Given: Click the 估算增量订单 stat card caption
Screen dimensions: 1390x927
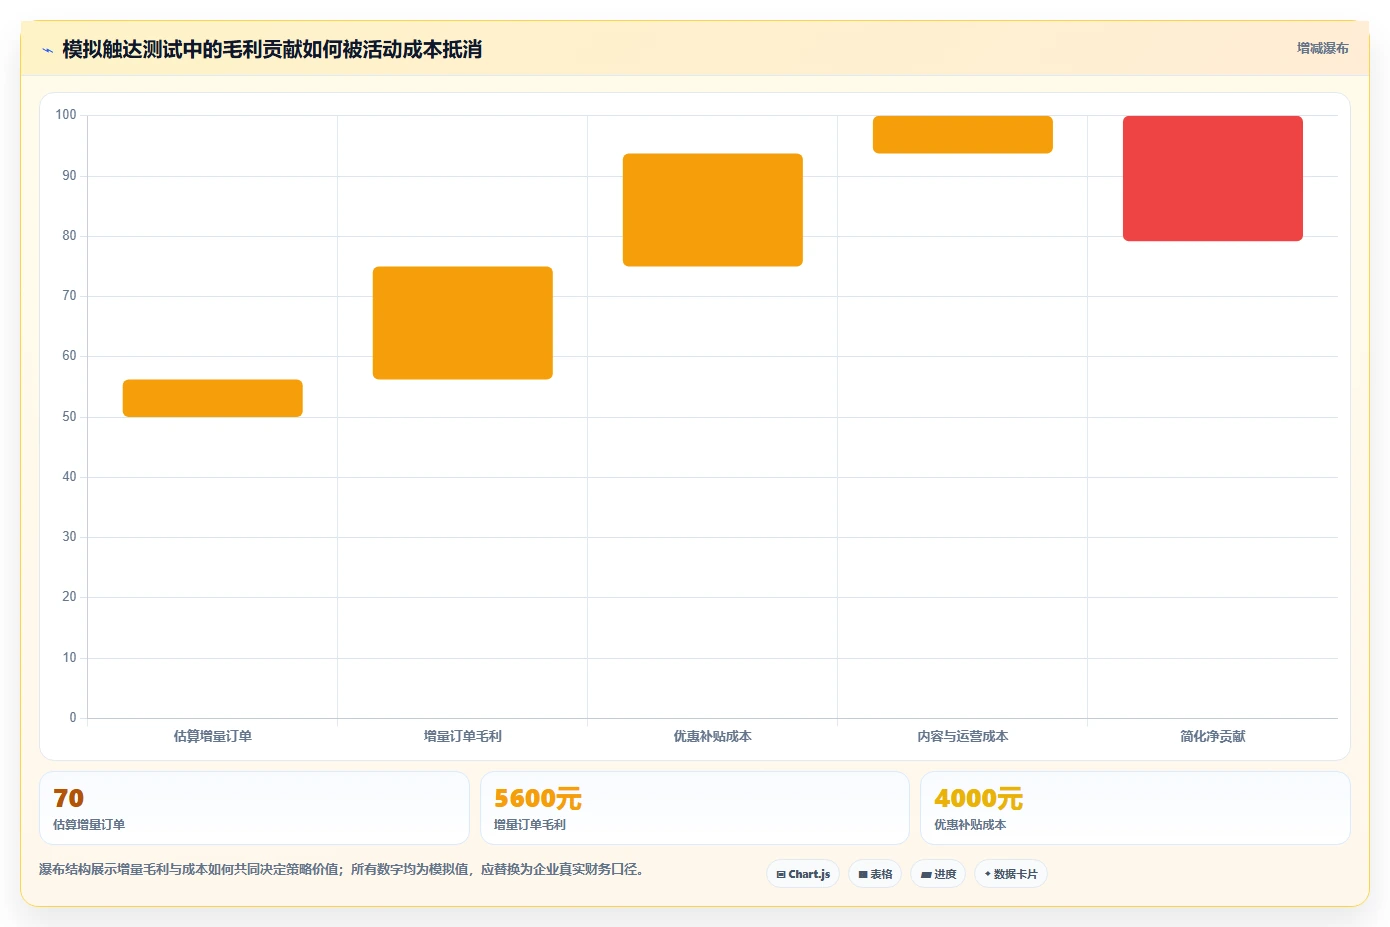Looking at the screenshot, I should (x=89, y=825).
